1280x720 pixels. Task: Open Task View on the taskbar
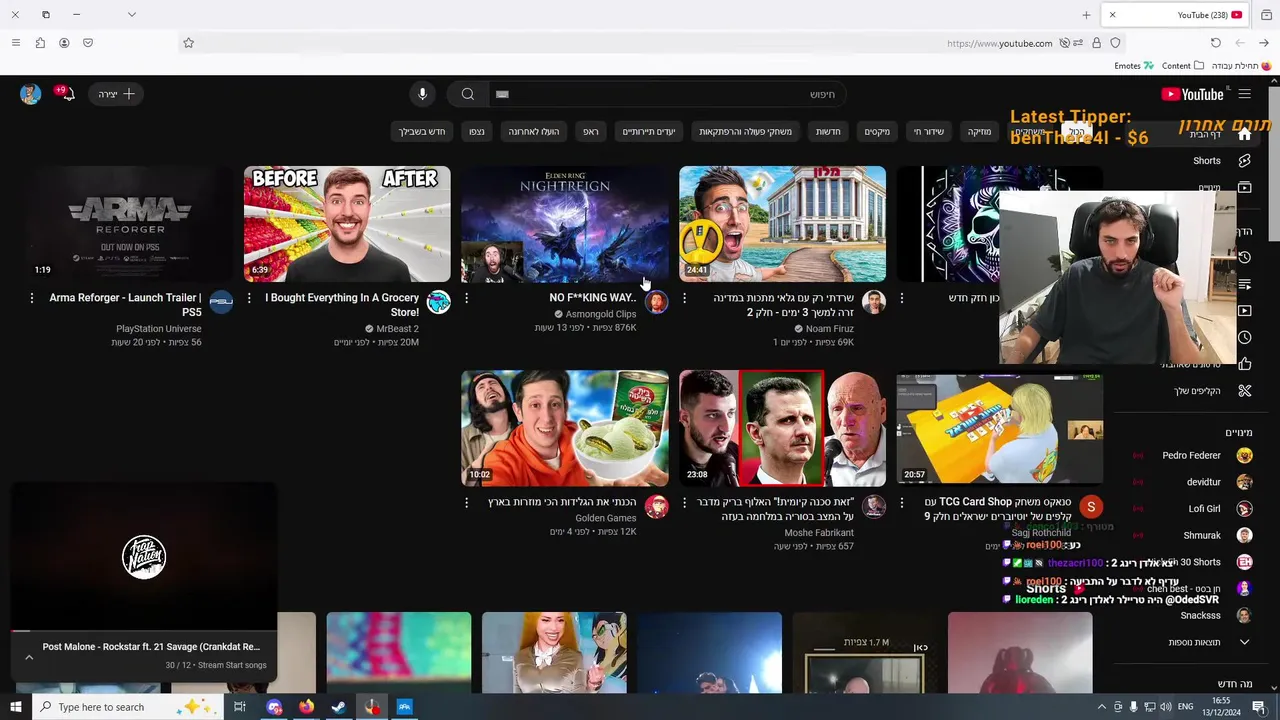coord(240,707)
